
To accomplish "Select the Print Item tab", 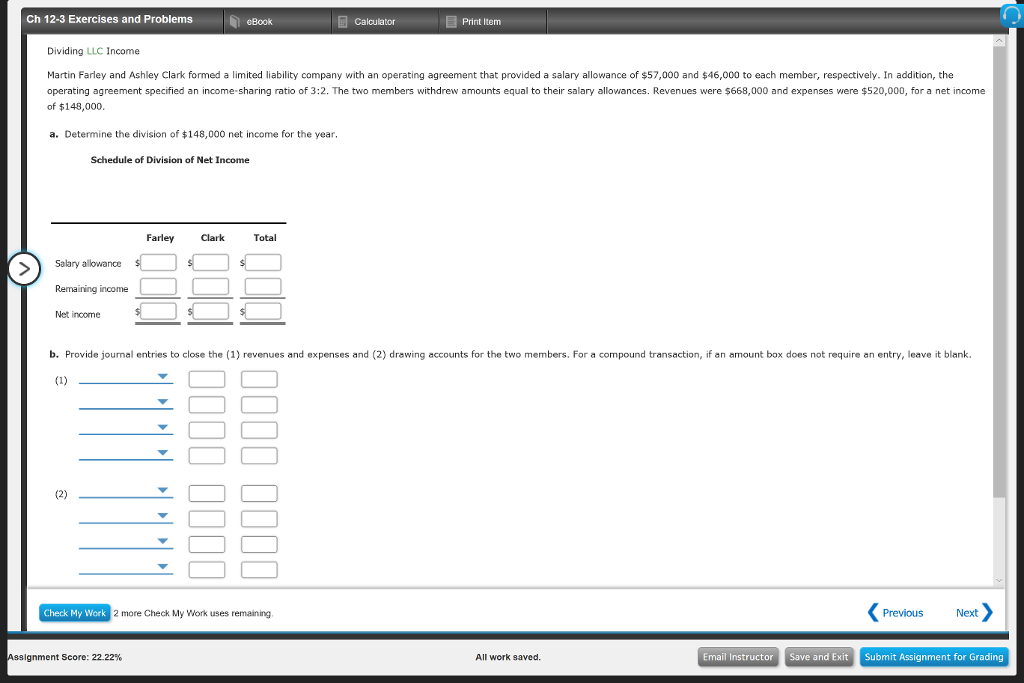I will click(493, 22).
